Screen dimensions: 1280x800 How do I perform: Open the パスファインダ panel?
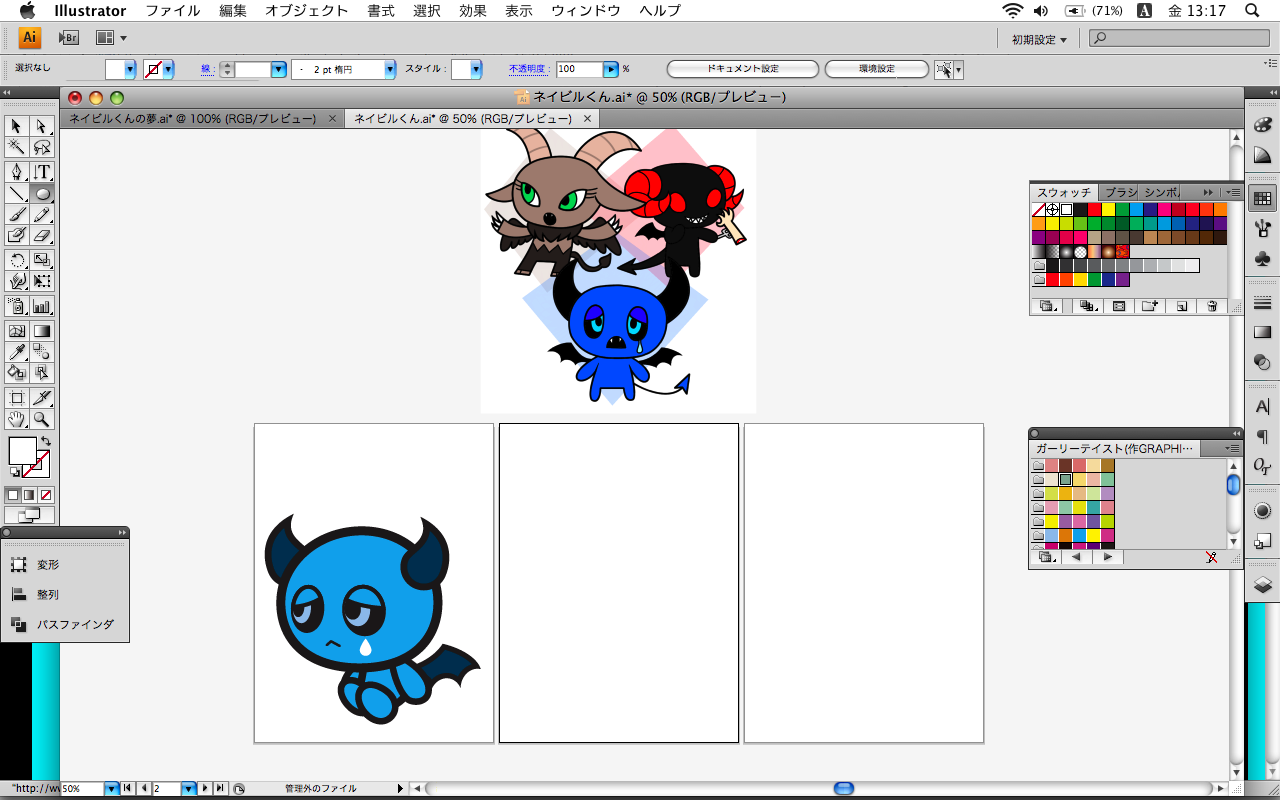pyautogui.click(x=64, y=625)
